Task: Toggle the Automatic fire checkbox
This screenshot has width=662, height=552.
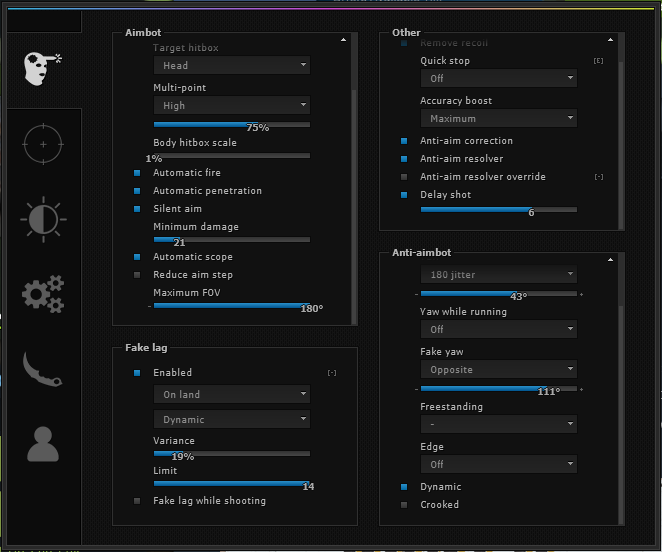Action: [x=138, y=173]
